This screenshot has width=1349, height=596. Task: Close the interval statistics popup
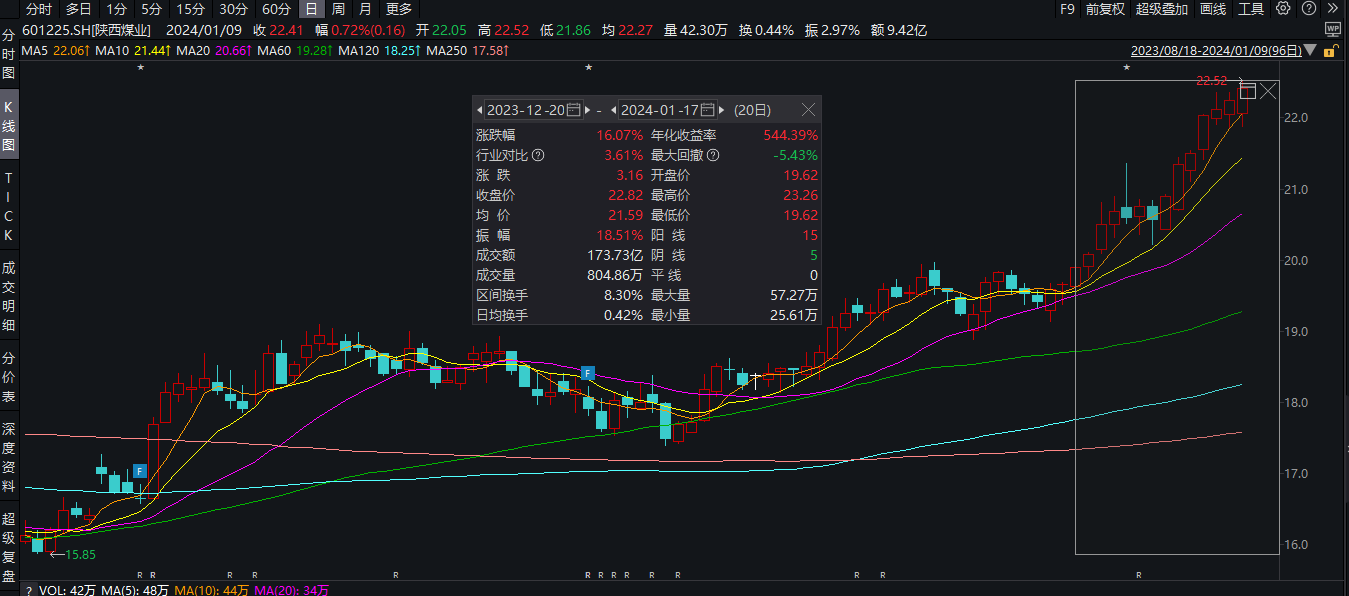click(x=808, y=110)
